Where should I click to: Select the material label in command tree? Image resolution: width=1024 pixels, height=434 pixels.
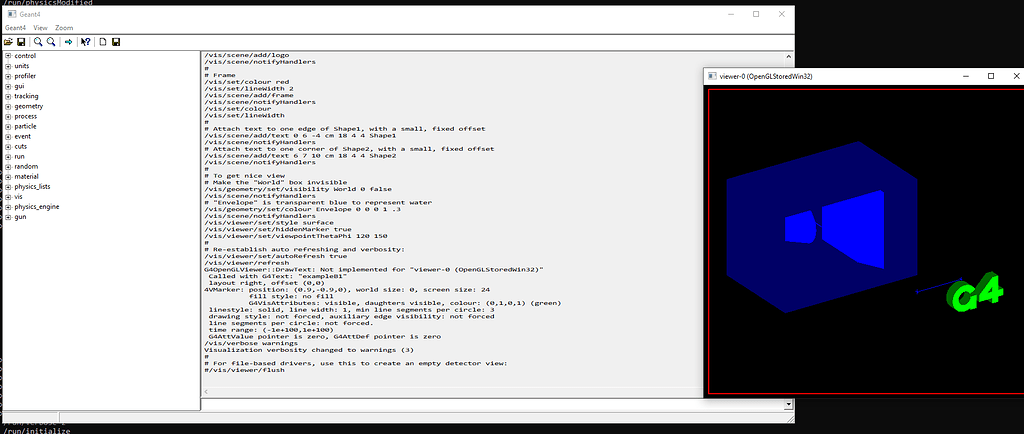point(26,177)
